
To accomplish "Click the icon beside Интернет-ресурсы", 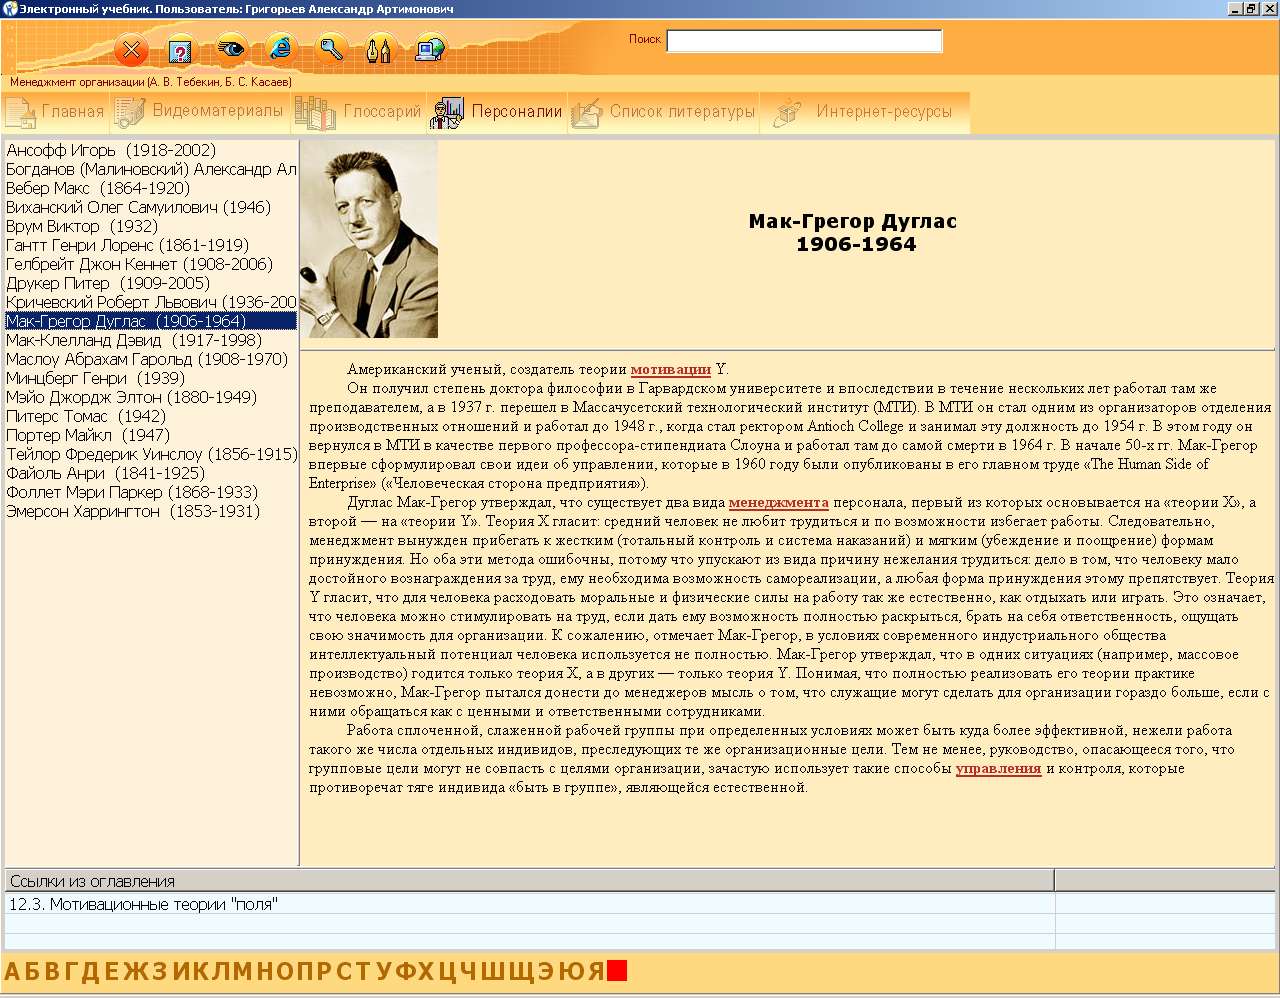I will coord(787,112).
